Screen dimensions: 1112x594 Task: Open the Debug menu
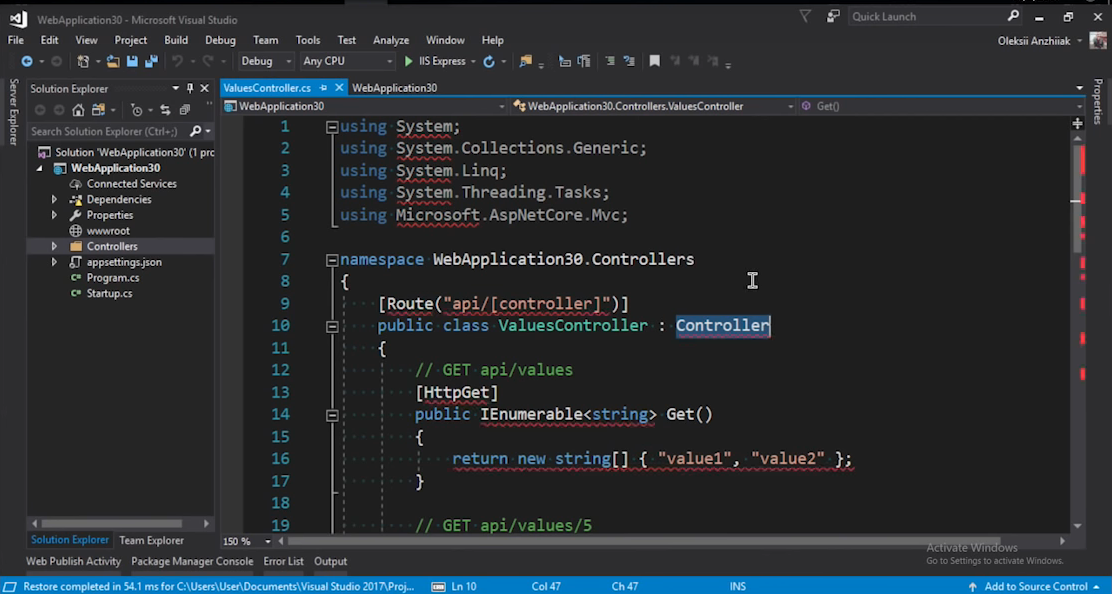coord(221,40)
